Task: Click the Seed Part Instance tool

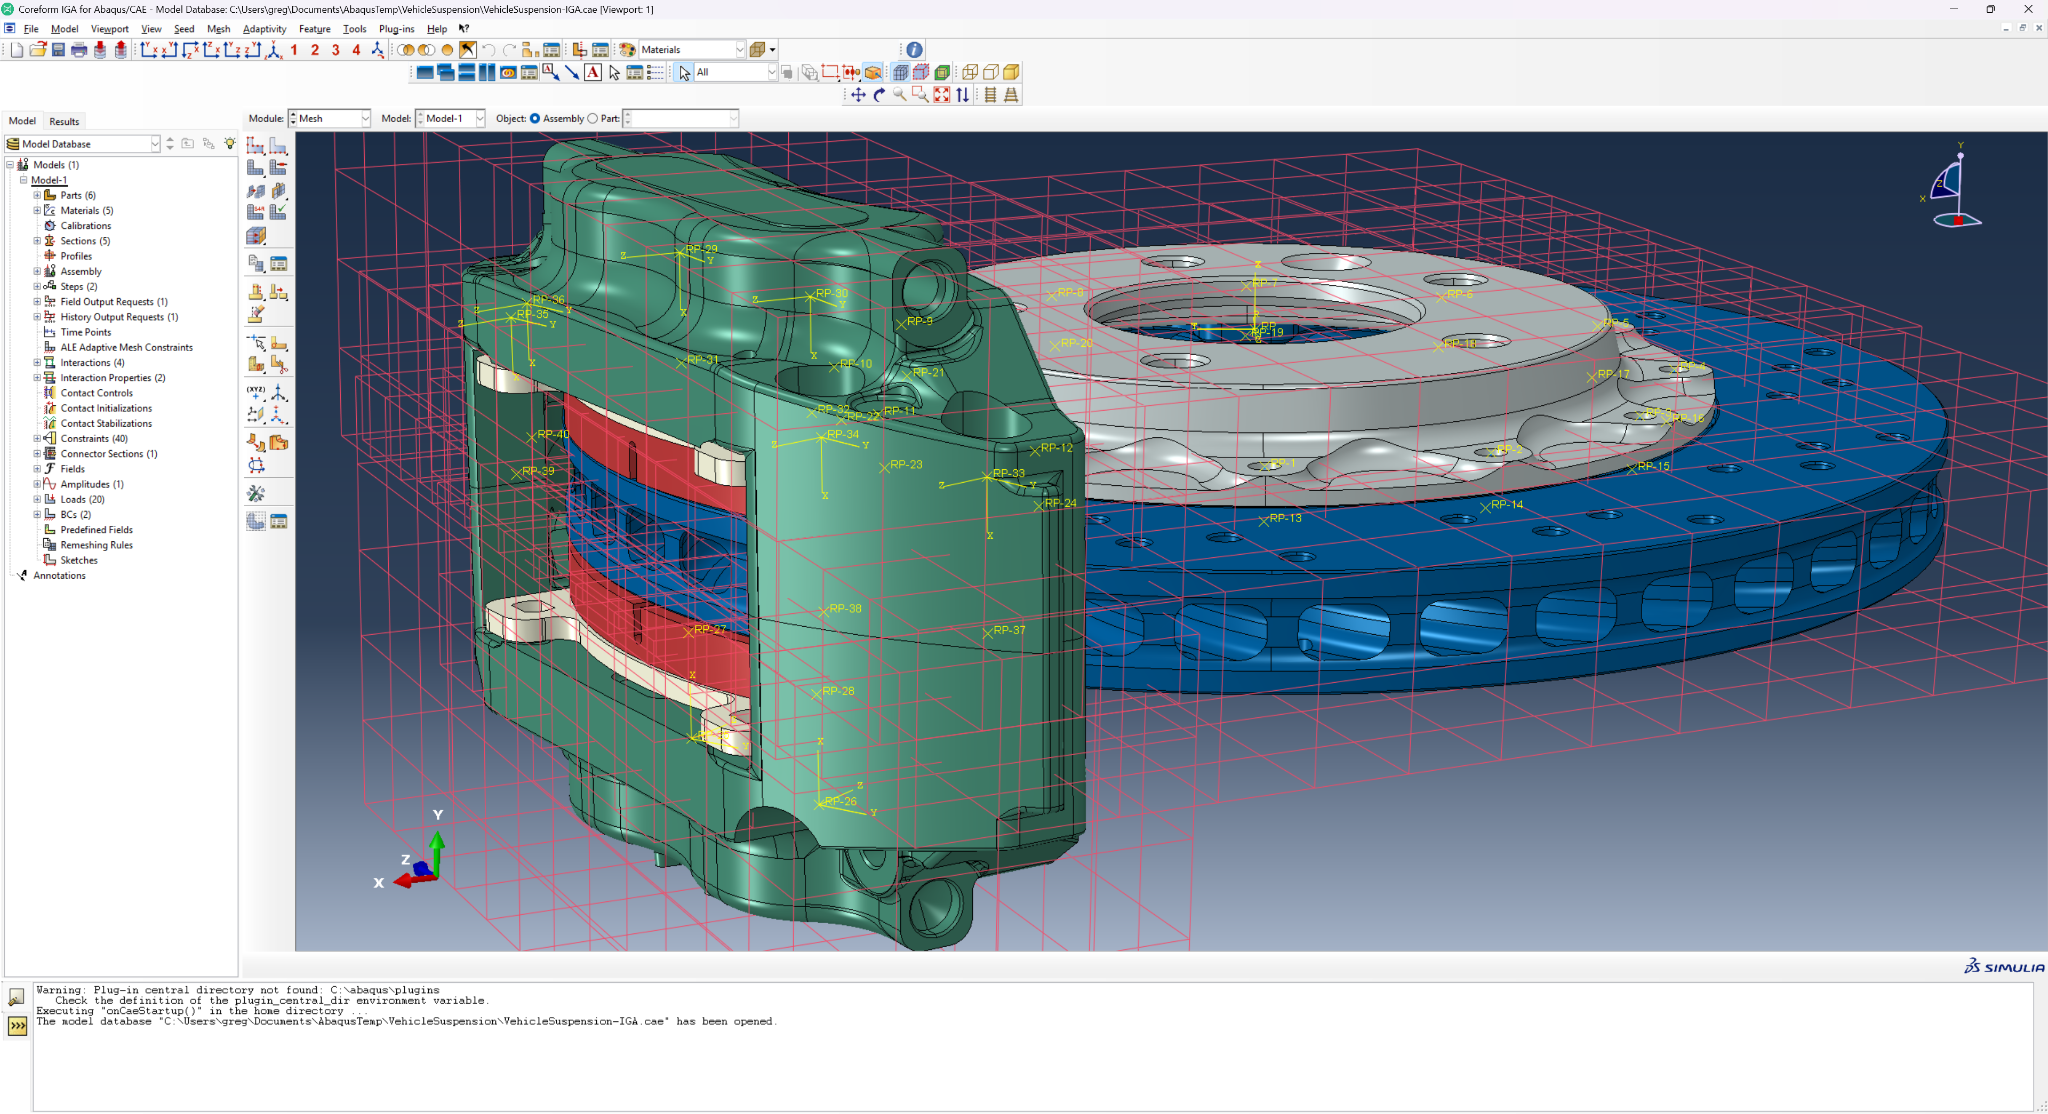Action: (256, 146)
